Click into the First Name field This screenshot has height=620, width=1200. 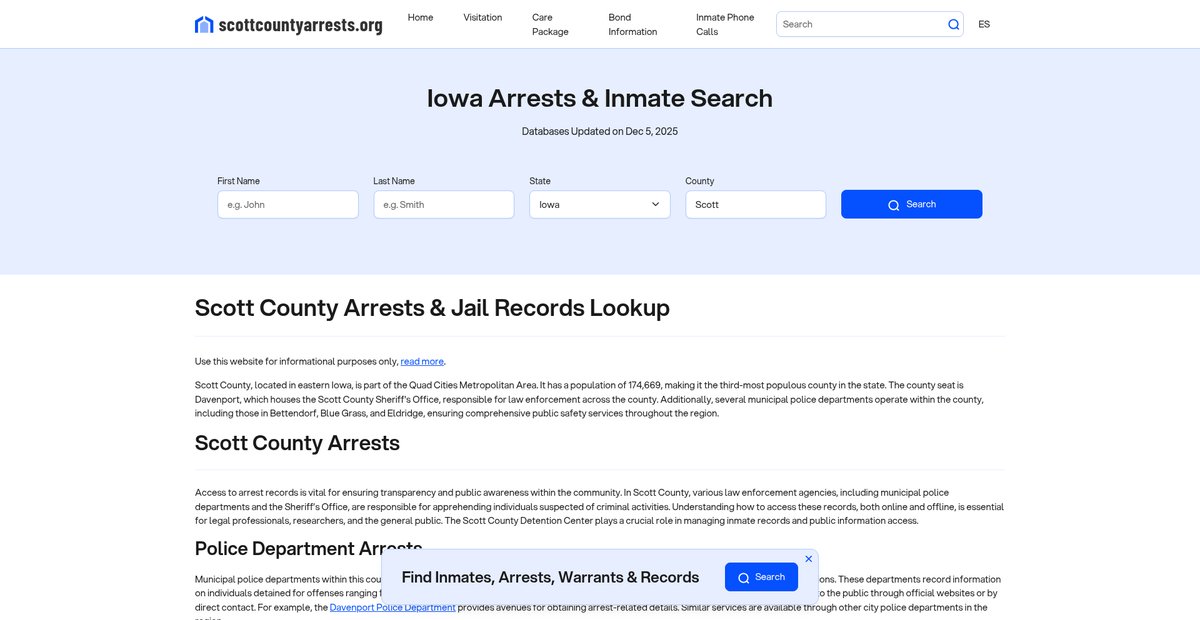click(288, 204)
